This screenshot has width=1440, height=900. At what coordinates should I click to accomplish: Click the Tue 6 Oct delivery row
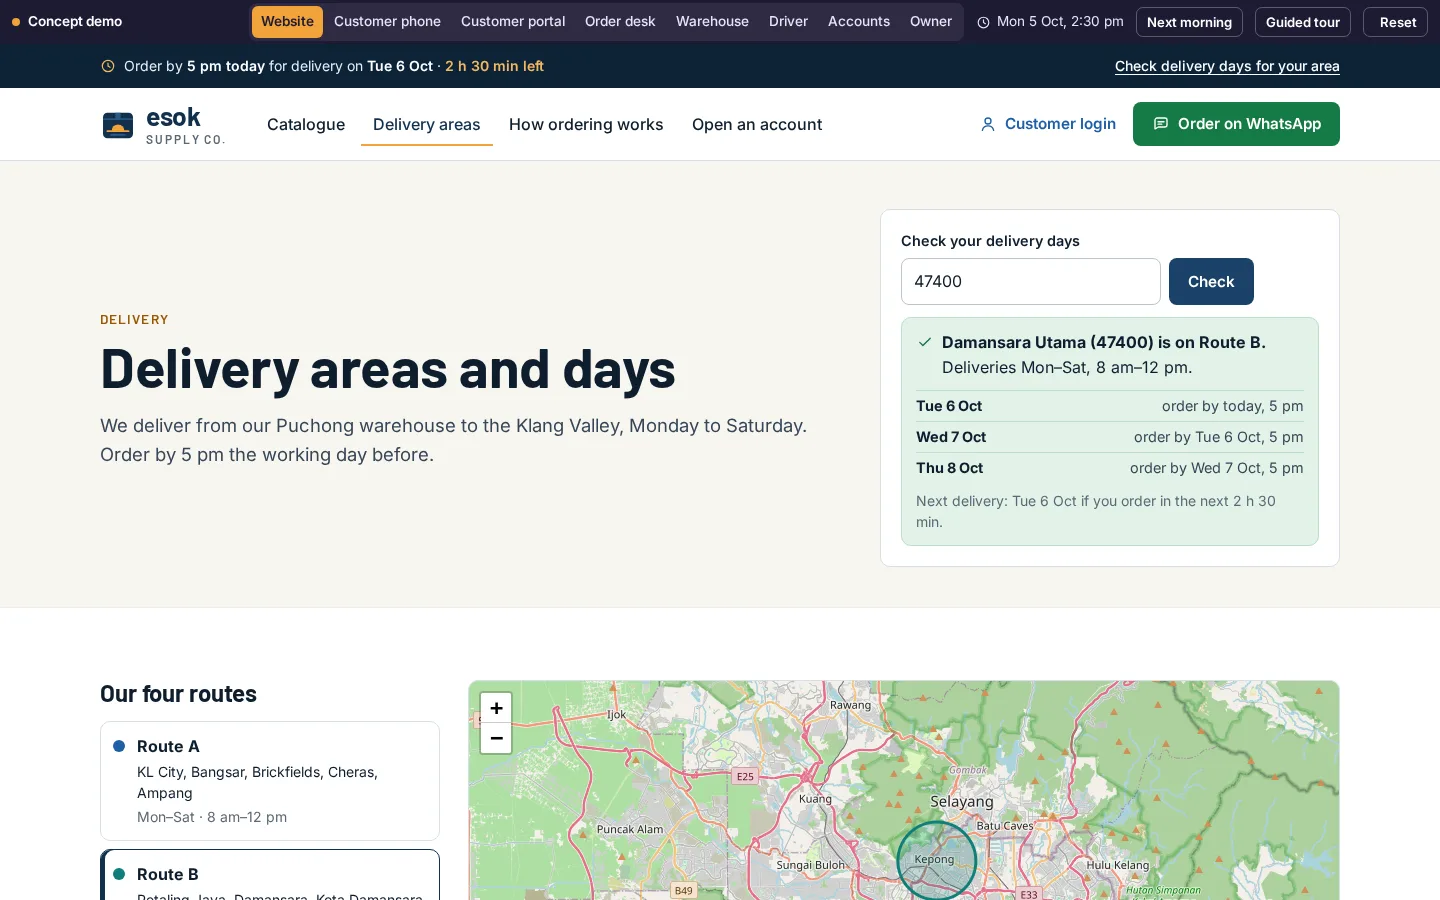coord(1110,406)
